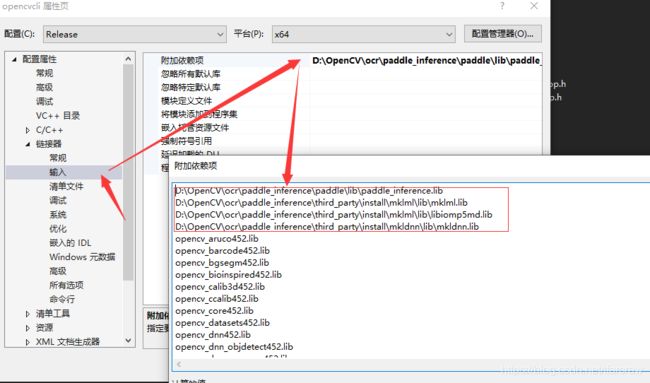Collapse the 链接器 tree node
The image size is (650, 383).
(28, 144)
